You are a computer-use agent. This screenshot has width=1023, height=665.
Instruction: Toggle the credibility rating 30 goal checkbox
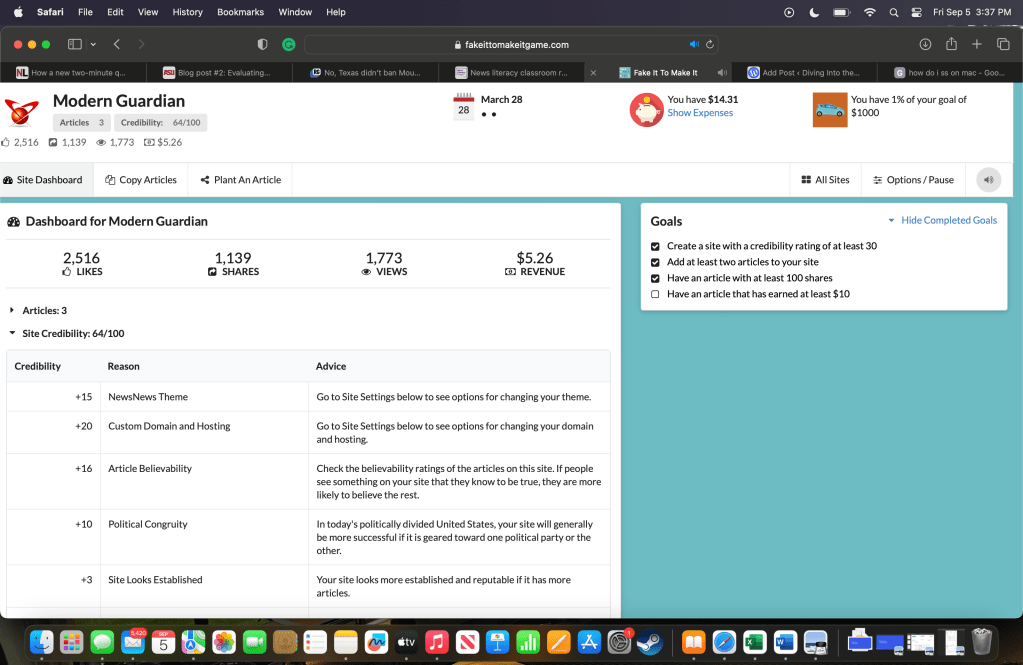(655, 246)
